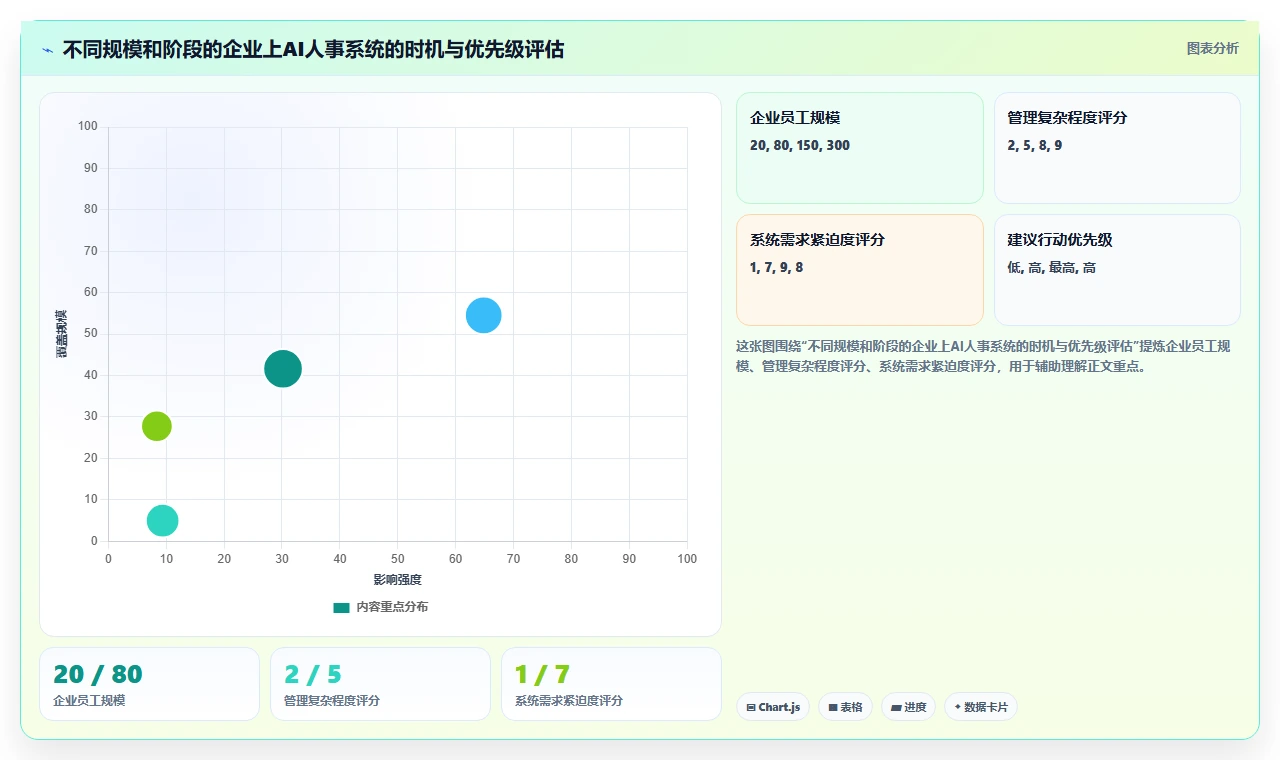Click the 表格 chip icon
1280x760 pixels.
[x=833, y=707]
